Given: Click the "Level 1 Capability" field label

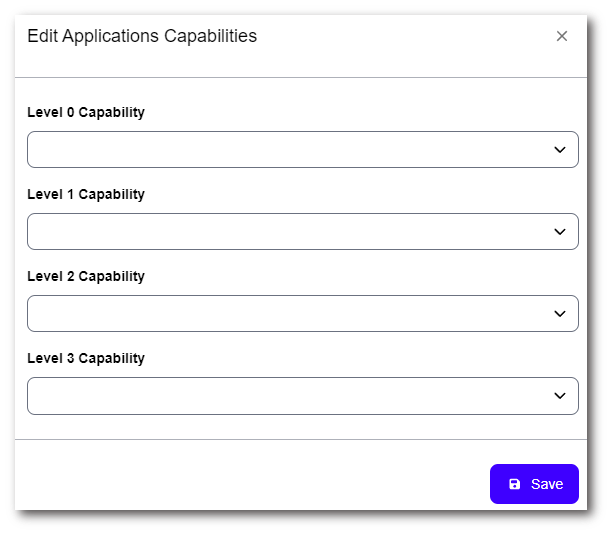Looking at the screenshot, I should click(86, 195).
